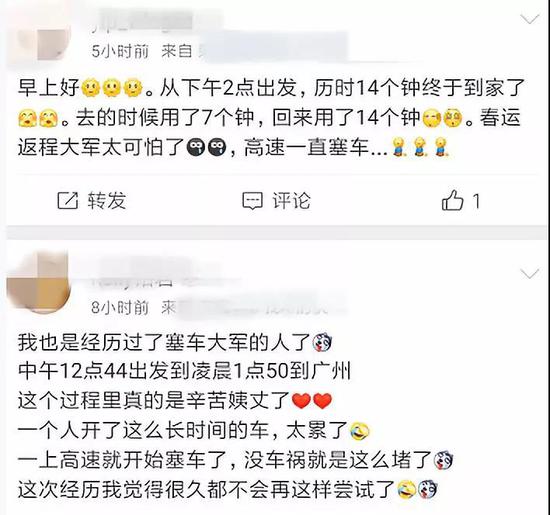
Task: Expand the second post's chevron options menu
Action: tap(530, 274)
